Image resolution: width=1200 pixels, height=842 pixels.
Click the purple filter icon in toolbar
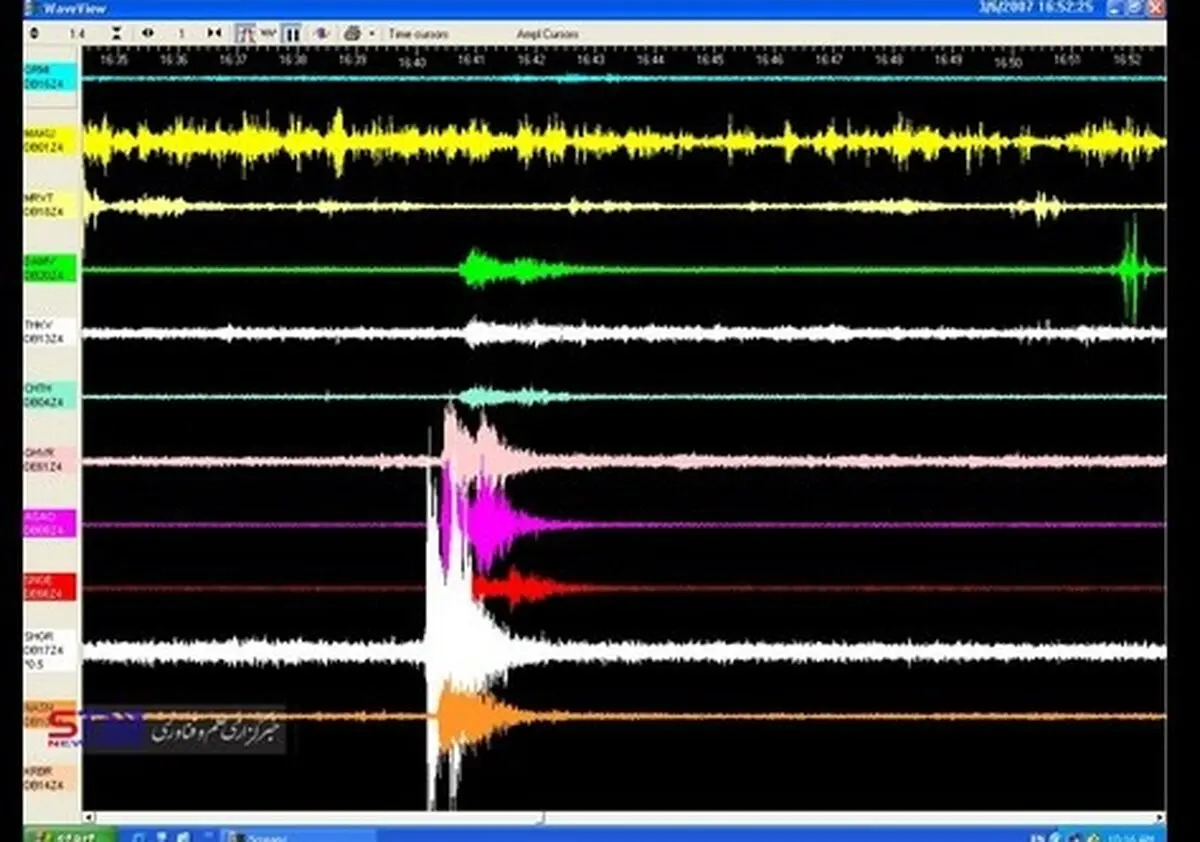point(322,33)
